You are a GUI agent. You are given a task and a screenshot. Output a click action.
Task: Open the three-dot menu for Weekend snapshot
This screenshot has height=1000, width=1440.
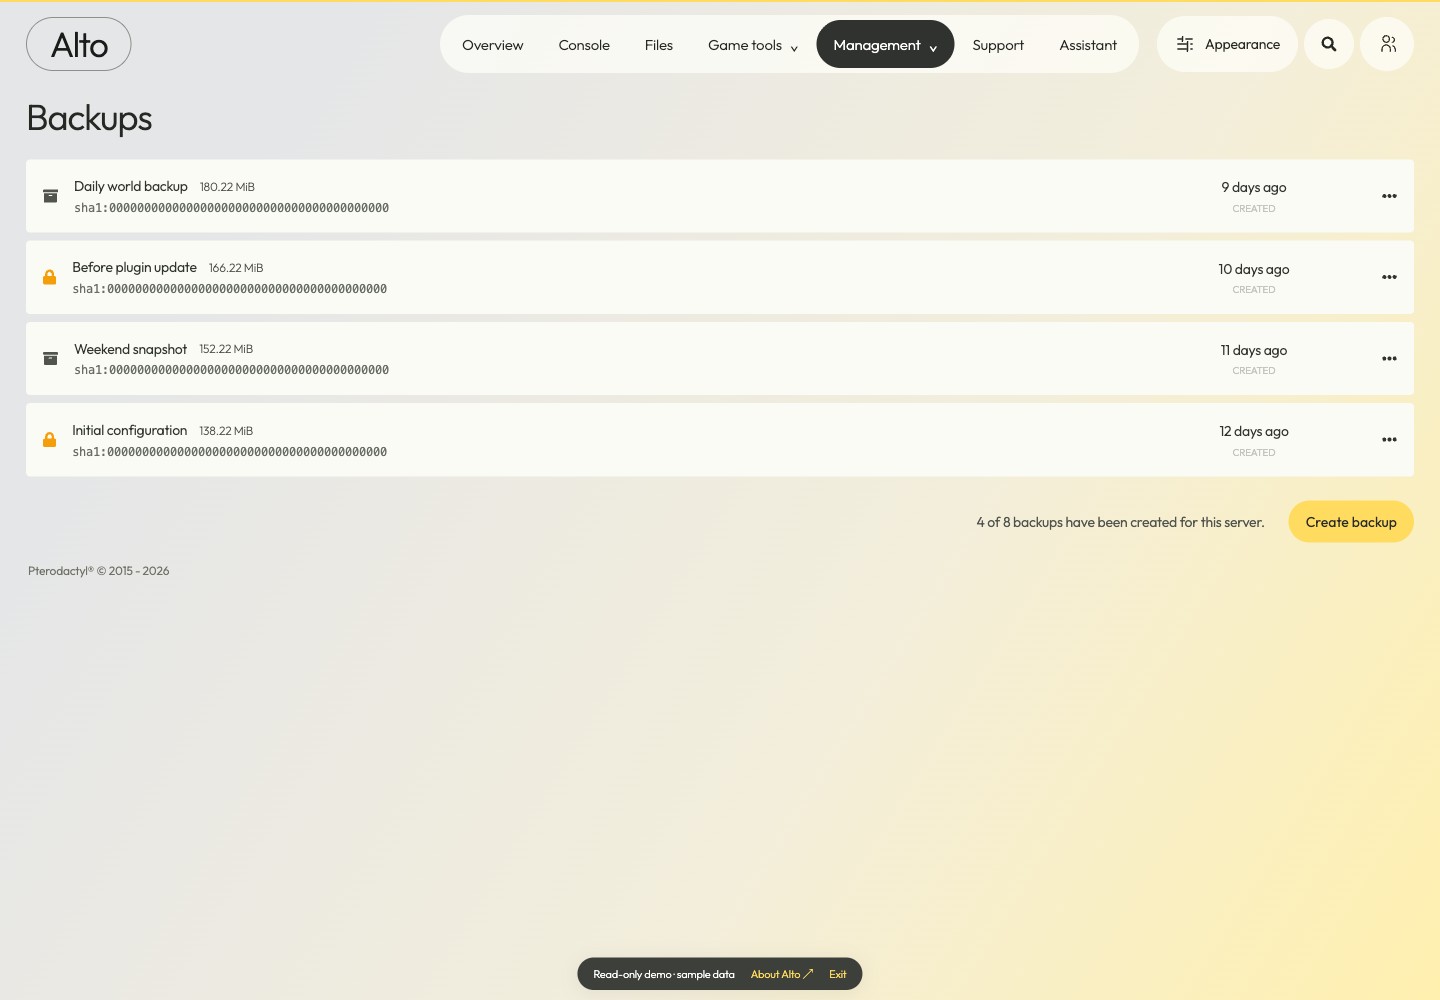1389,358
